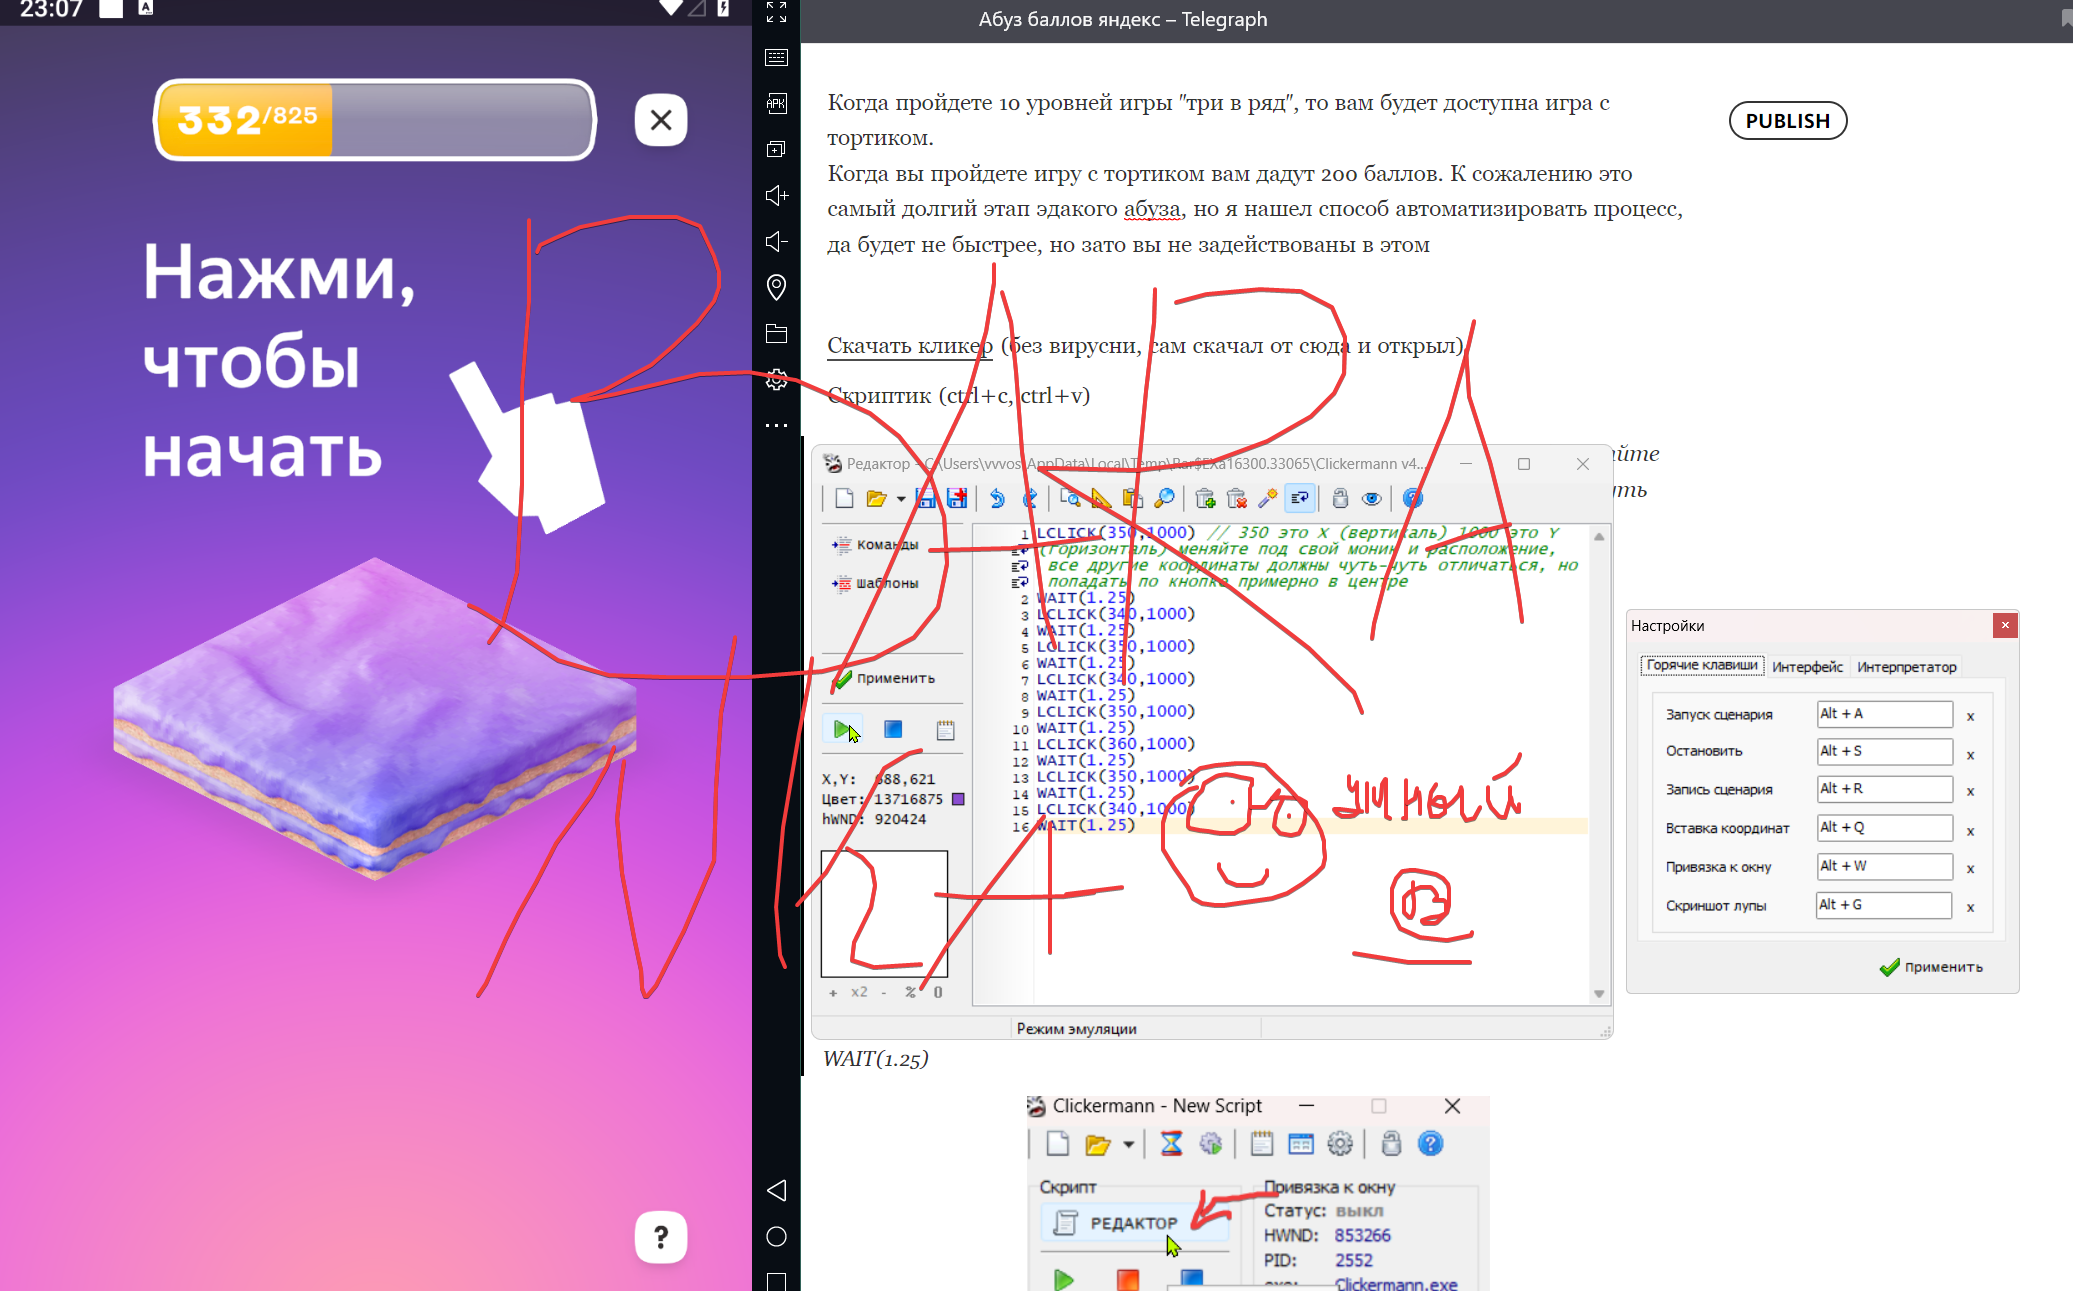Screen dimensions: 2073x1291
Task: Switch to the Интерфейс tab in Настройки
Action: point(1807,667)
